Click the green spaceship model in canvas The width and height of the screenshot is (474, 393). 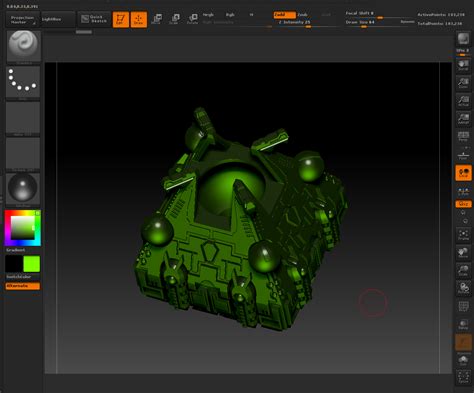241,220
